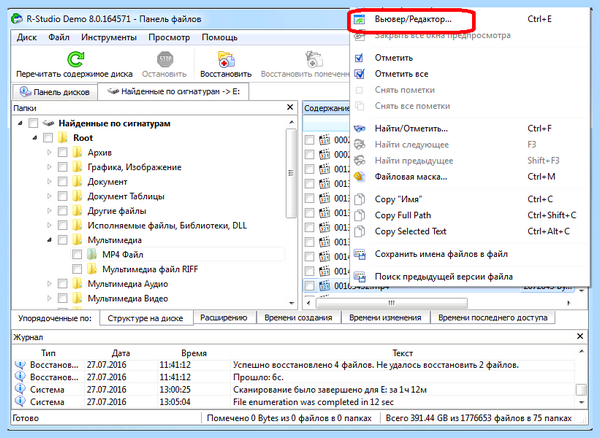This screenshot has width=600, height=438.
Task: Expand Исполняемые файлы, Библиотеки, DLL node
Action: 49,225
